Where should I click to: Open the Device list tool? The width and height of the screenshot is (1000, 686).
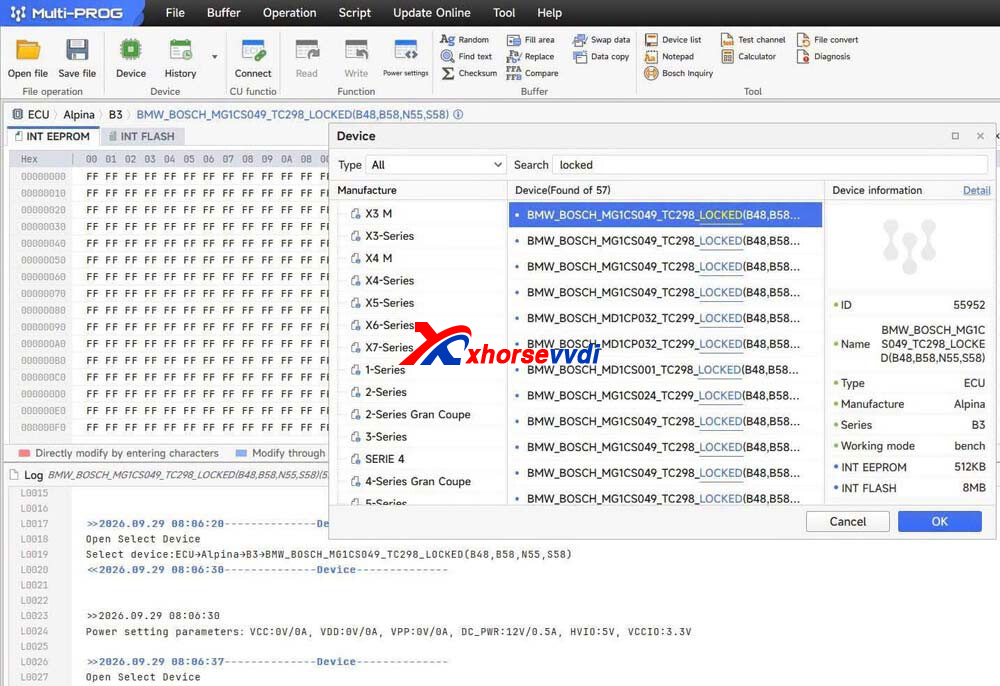coord(673,40)
